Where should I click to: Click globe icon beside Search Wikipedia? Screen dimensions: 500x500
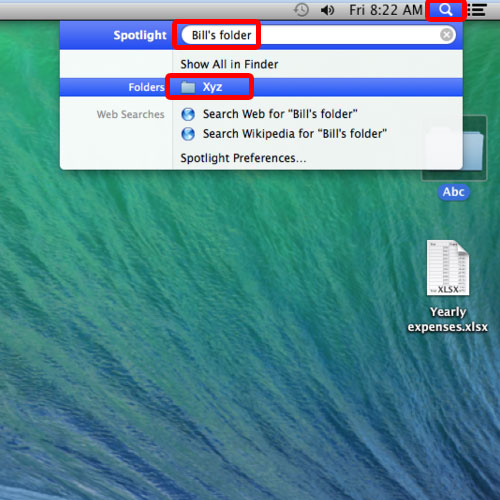(188, 134)
